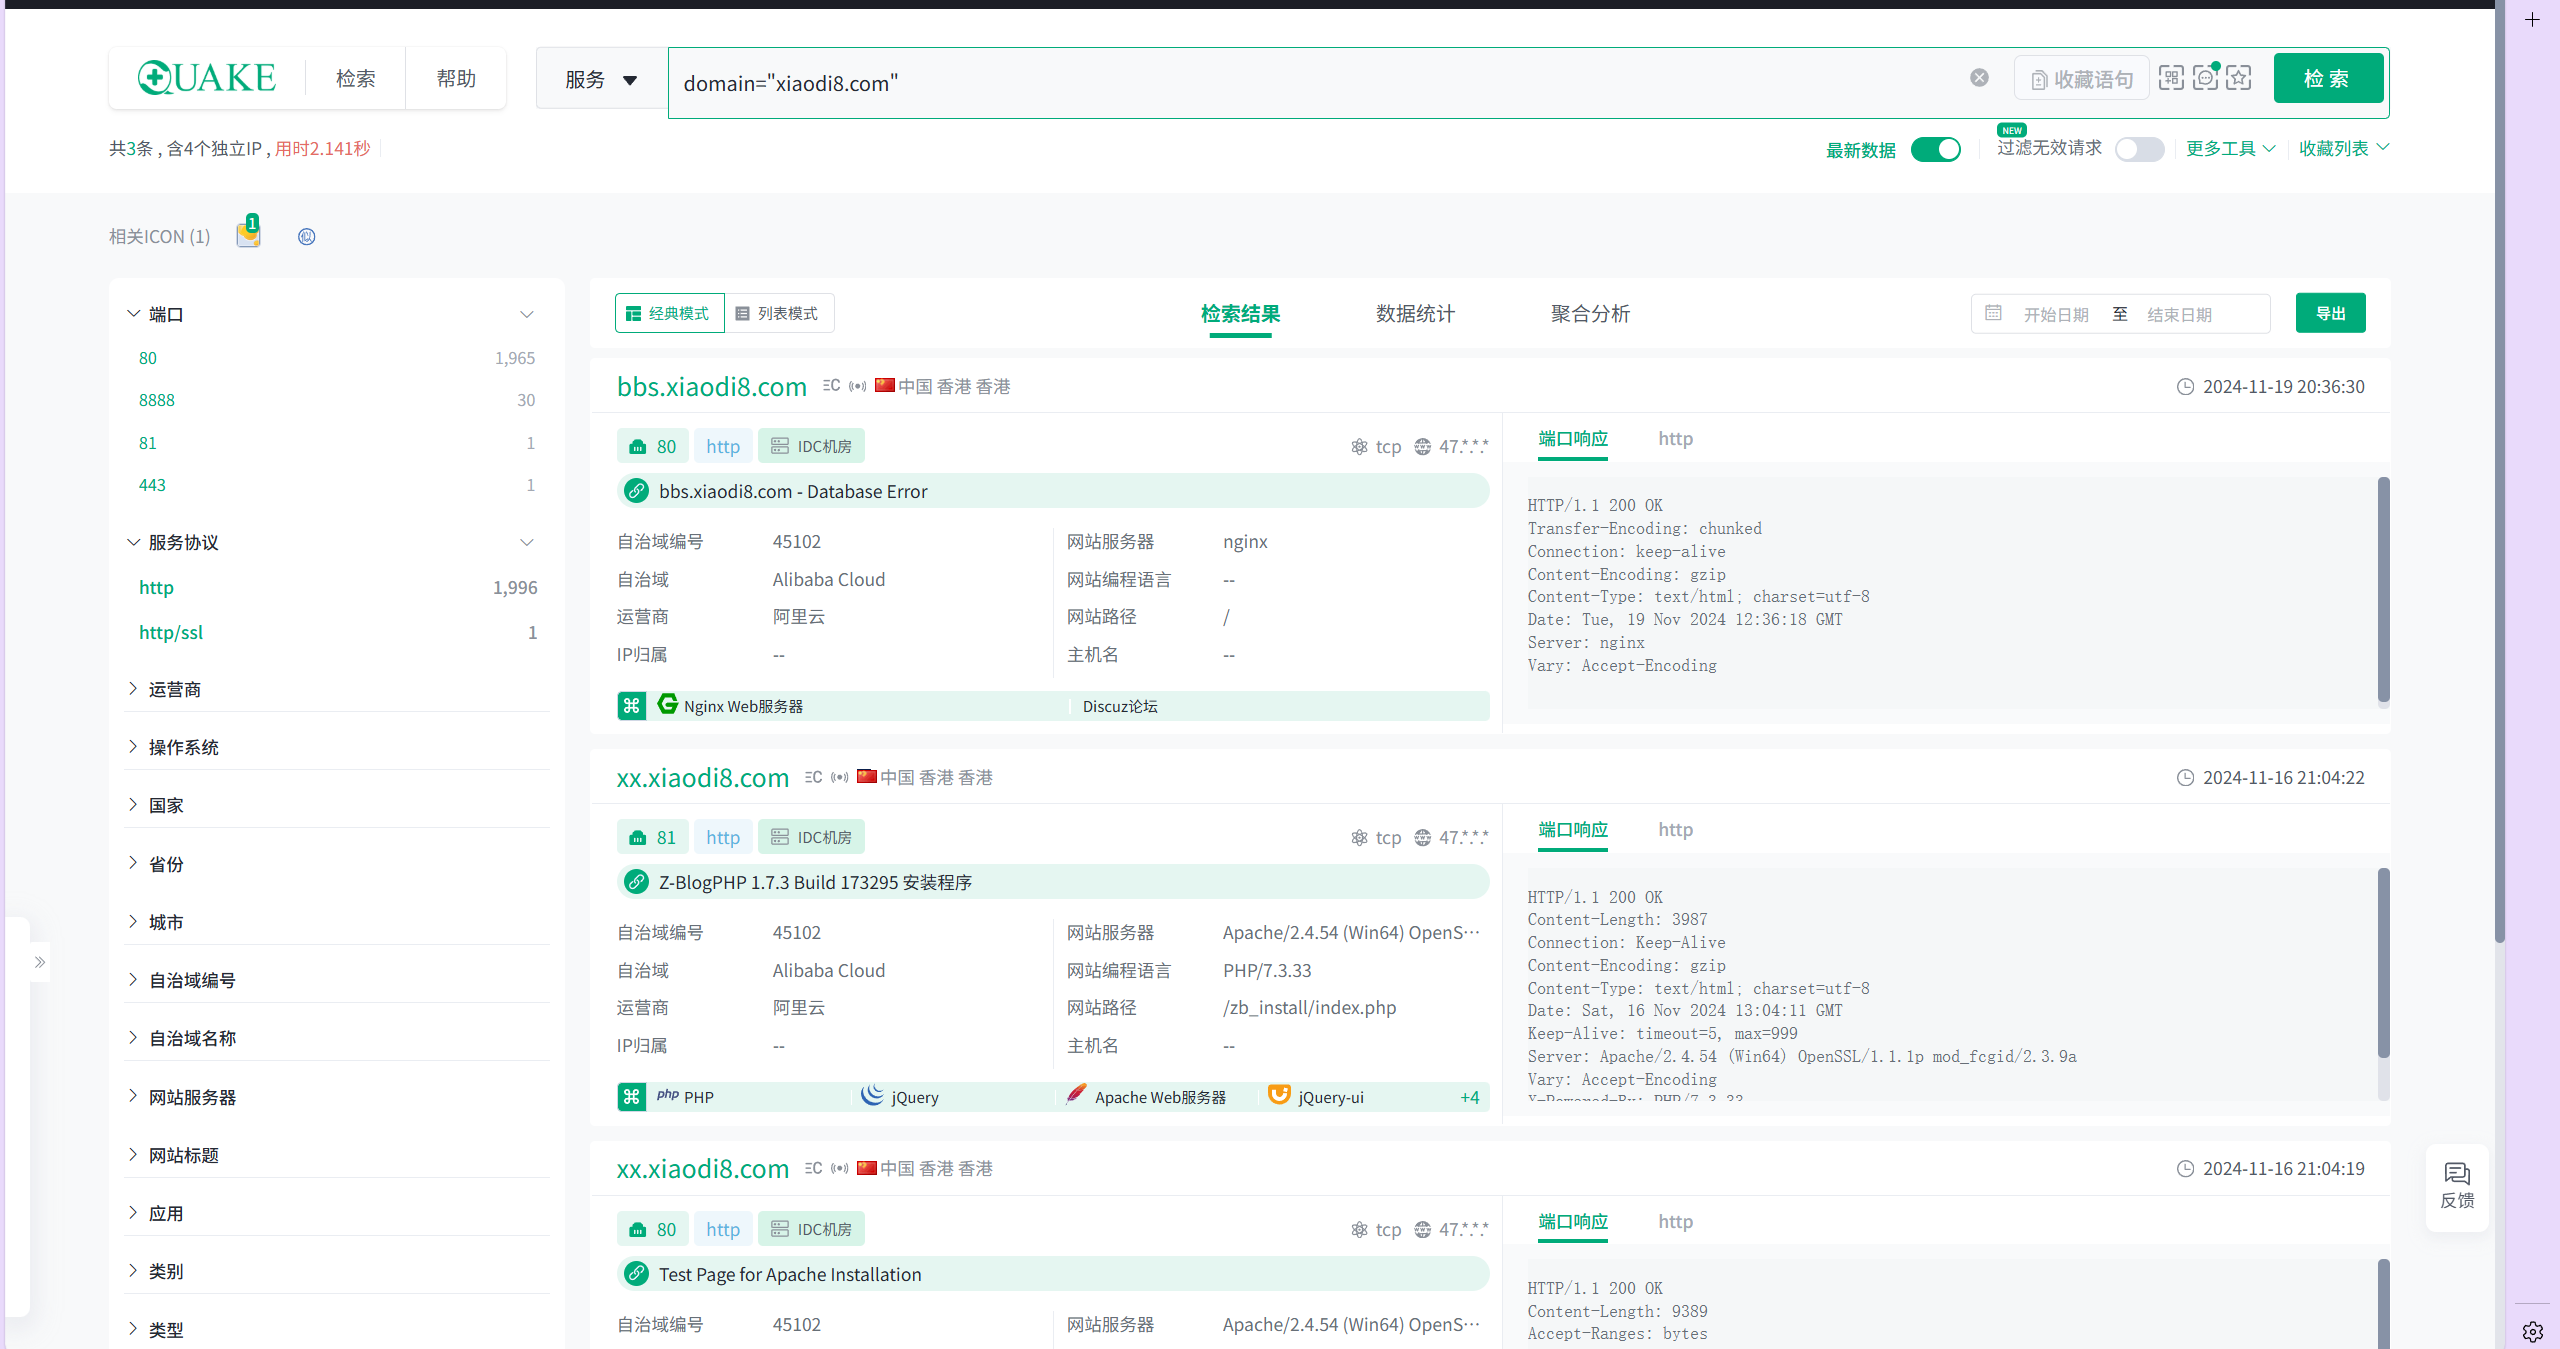Click the green 导出 export button
The width and height of the screenshot is (2560, 1349).
2330,314
